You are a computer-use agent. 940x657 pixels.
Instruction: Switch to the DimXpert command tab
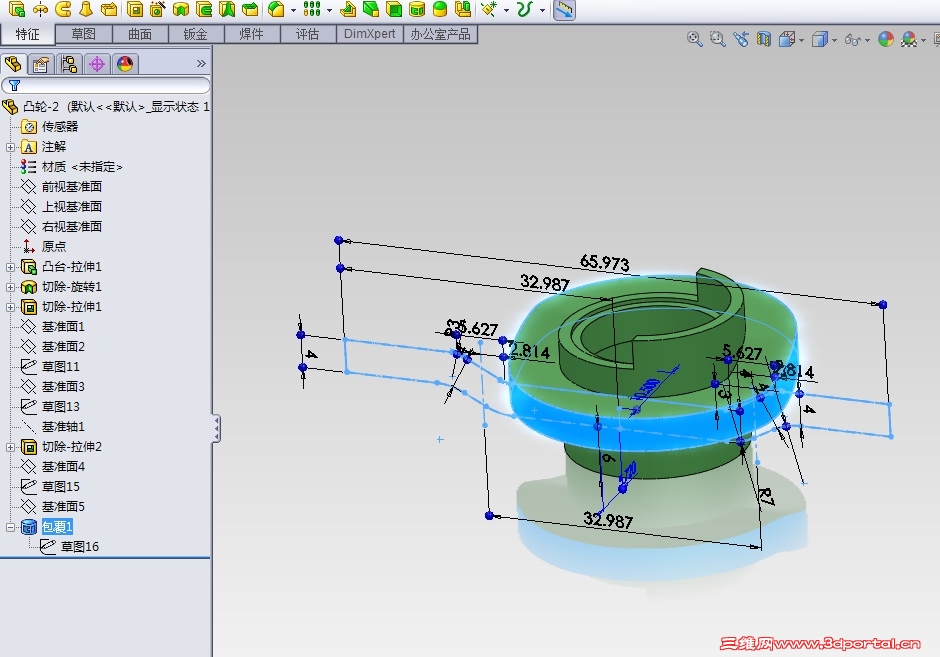pos(370,34)
